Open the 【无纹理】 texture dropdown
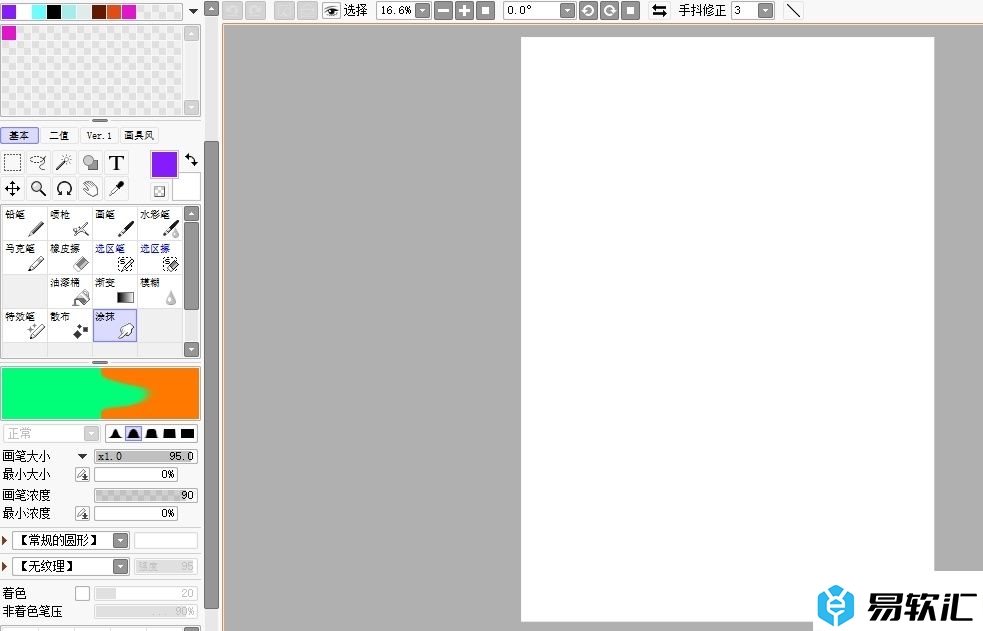 pos(121,566)
